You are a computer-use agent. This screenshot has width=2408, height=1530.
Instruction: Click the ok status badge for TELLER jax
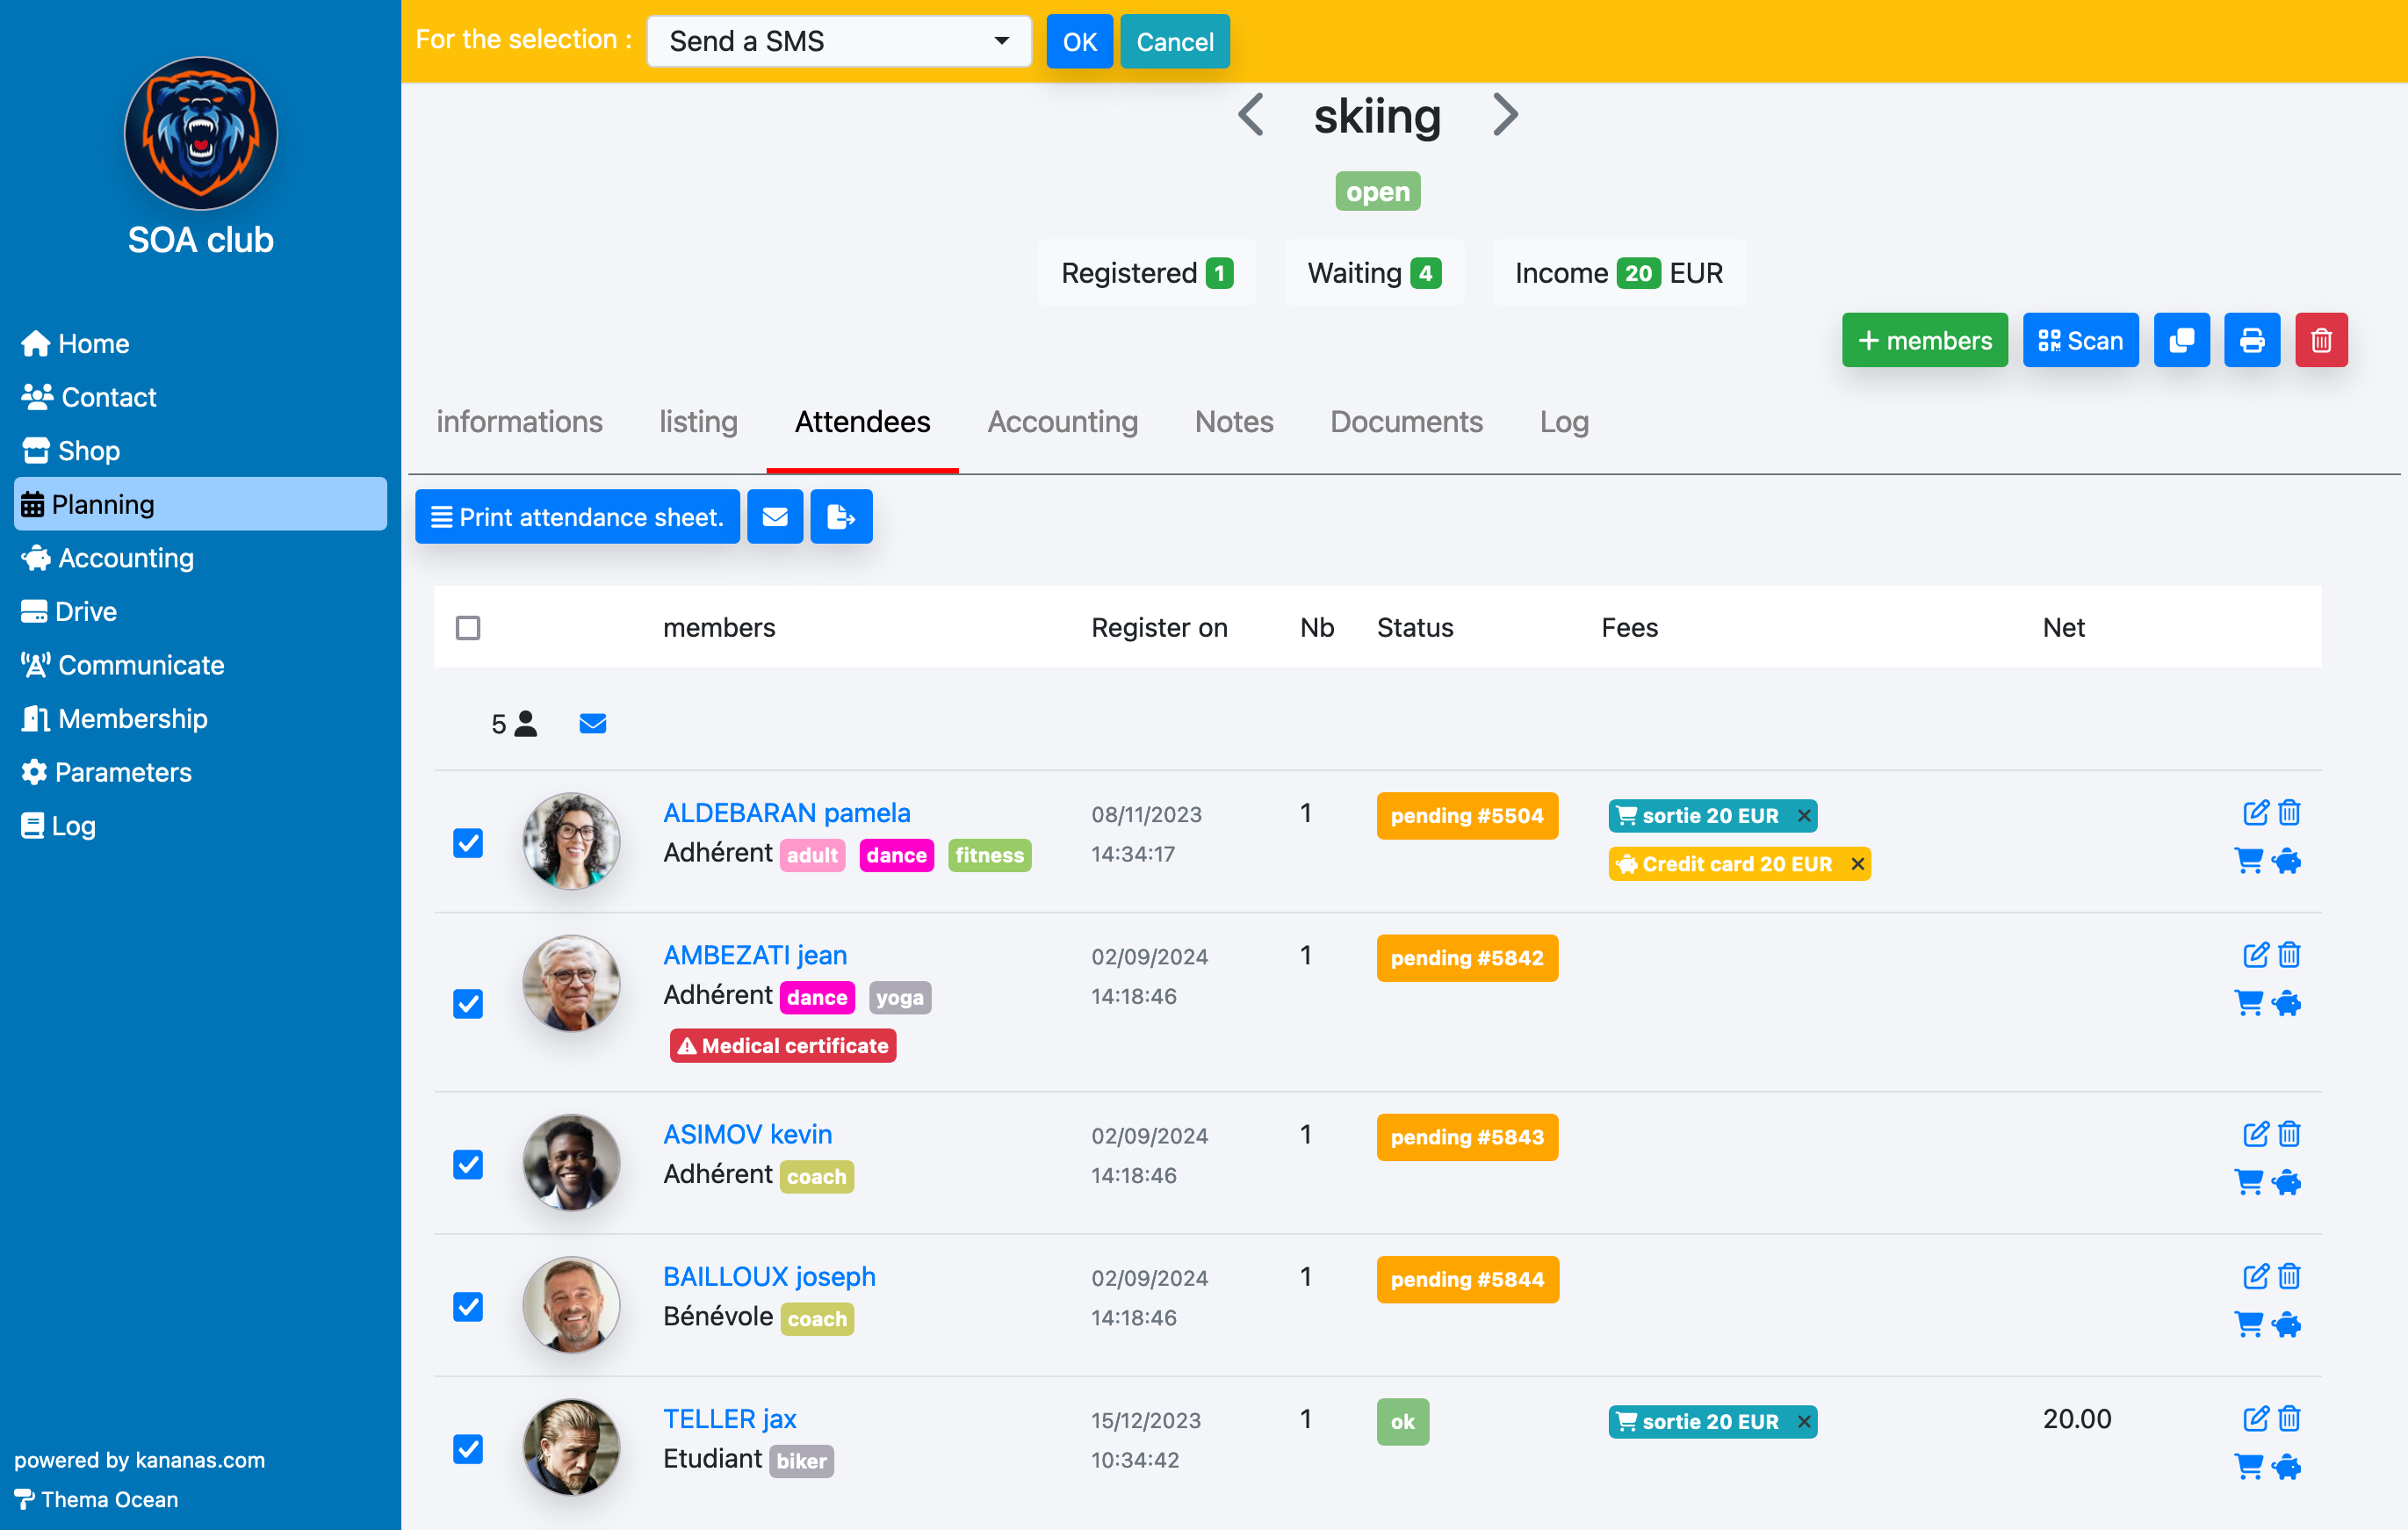pos(1402,1421)
